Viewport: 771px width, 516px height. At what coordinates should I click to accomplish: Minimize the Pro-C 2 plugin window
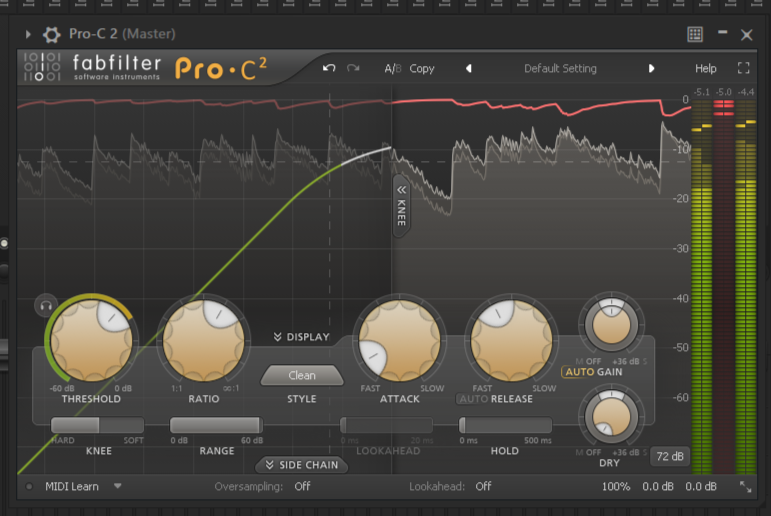[x=722, y=32]
